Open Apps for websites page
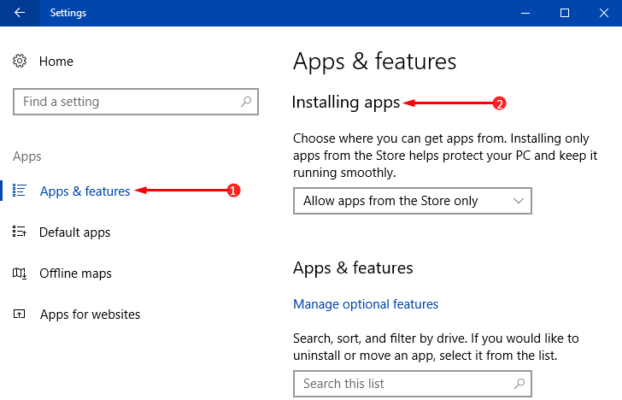622x400 pixels. click(90, 314)
